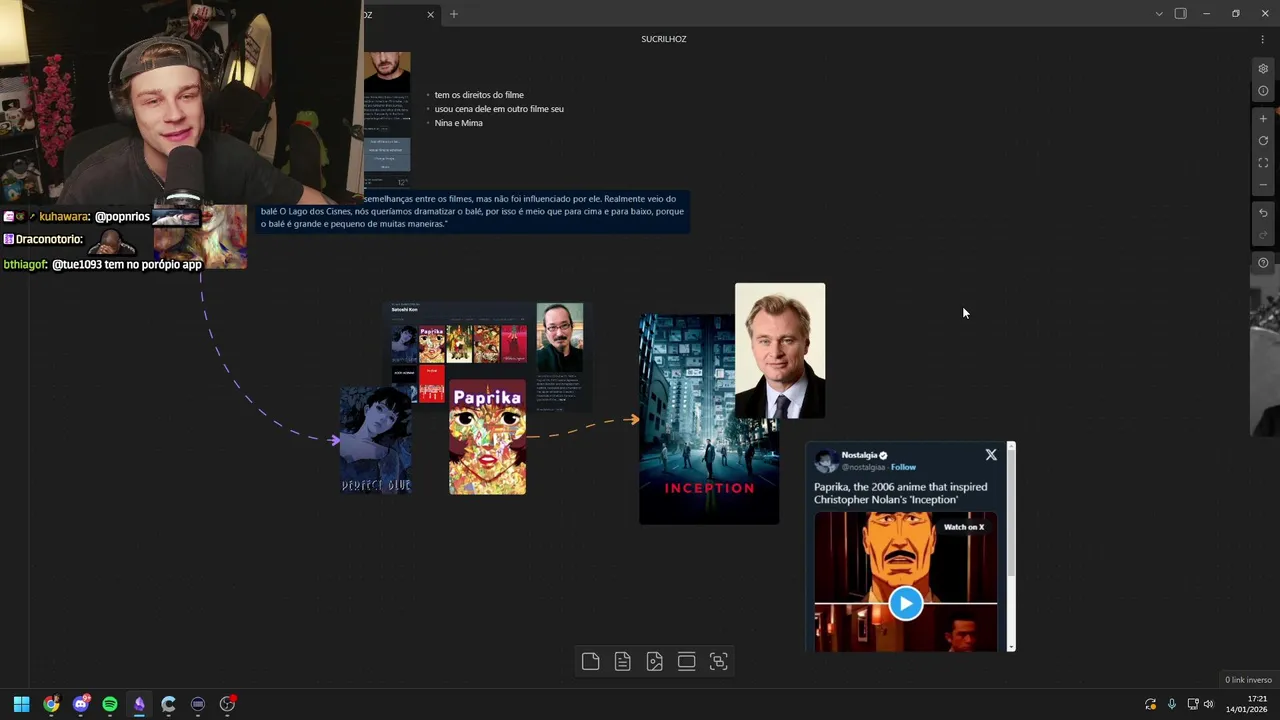Viewport: 1280px width, 720px height.
Task: Open canvas settings gear icon
Action: [x=1263, y=69]
